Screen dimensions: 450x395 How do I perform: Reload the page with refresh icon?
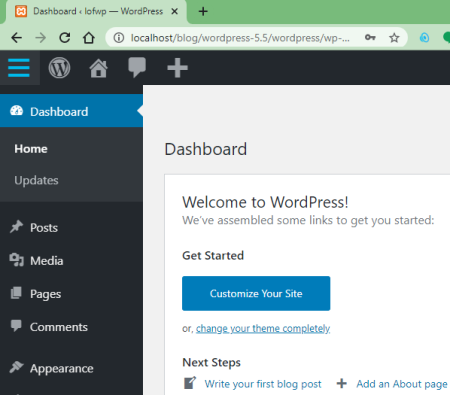[x=65, y=38]
